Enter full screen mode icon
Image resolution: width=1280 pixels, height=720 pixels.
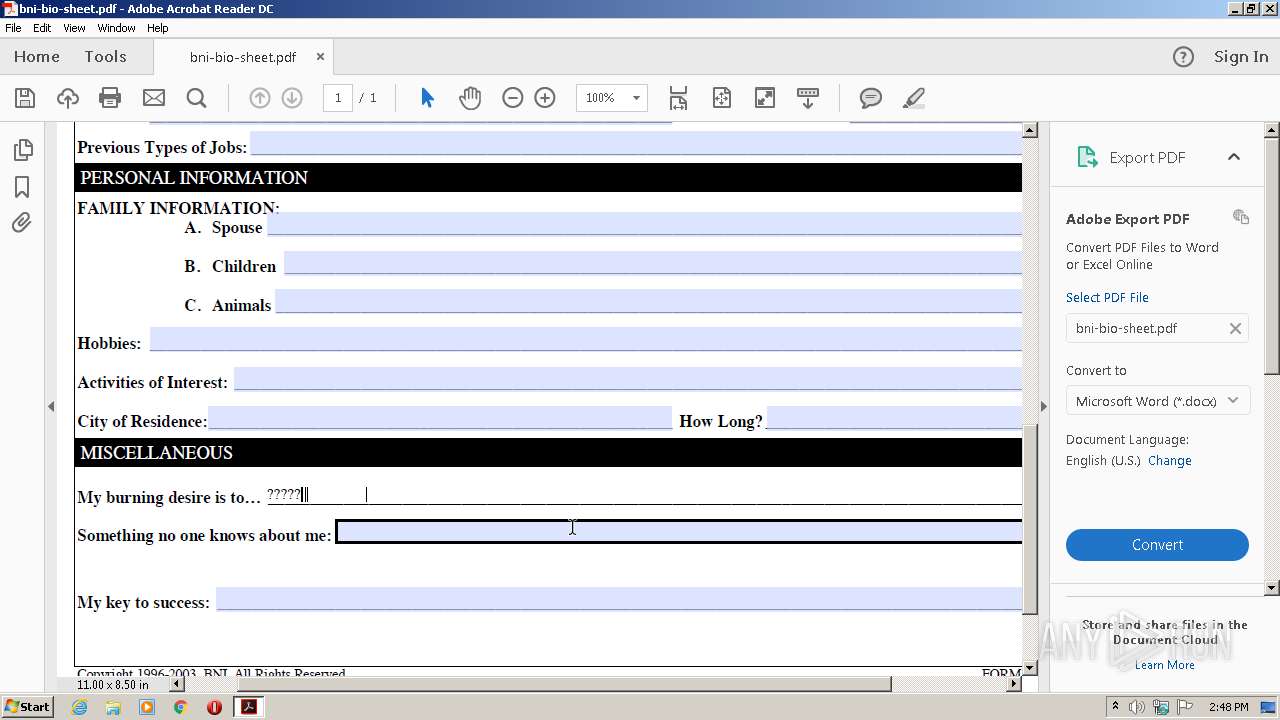764,98
